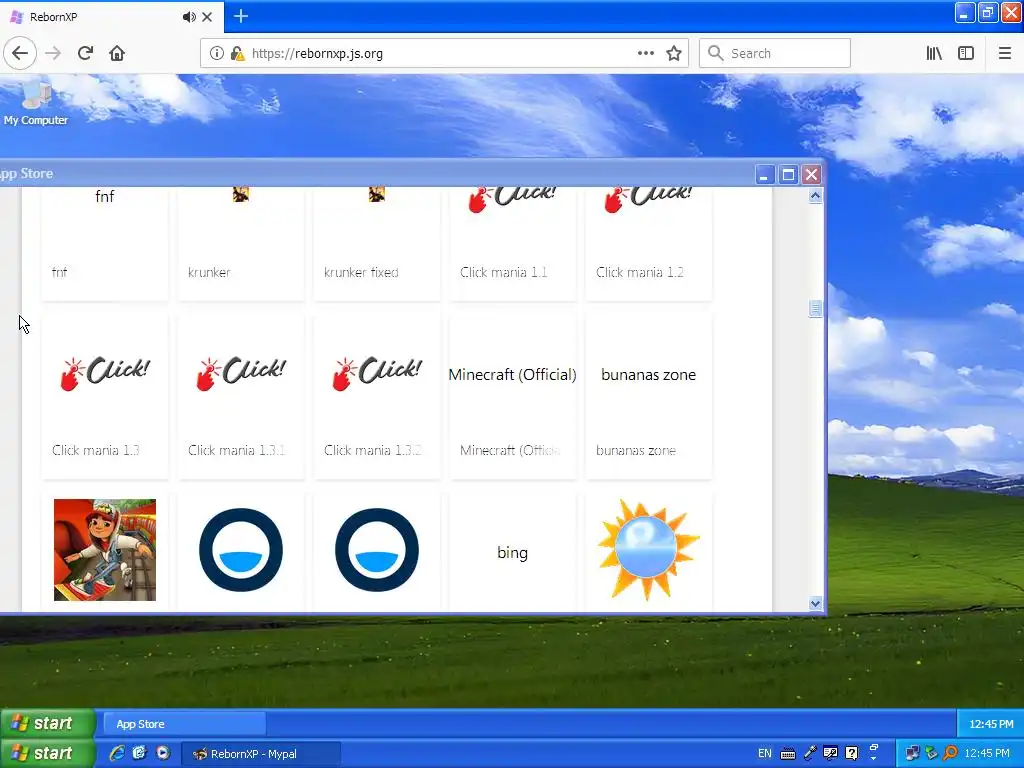Open the Subway Surfers game thumbnail

104,550
